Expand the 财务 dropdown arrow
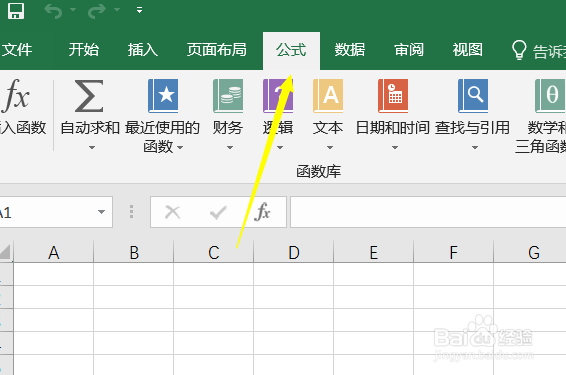Screen dimensions: 566x375 230,147
